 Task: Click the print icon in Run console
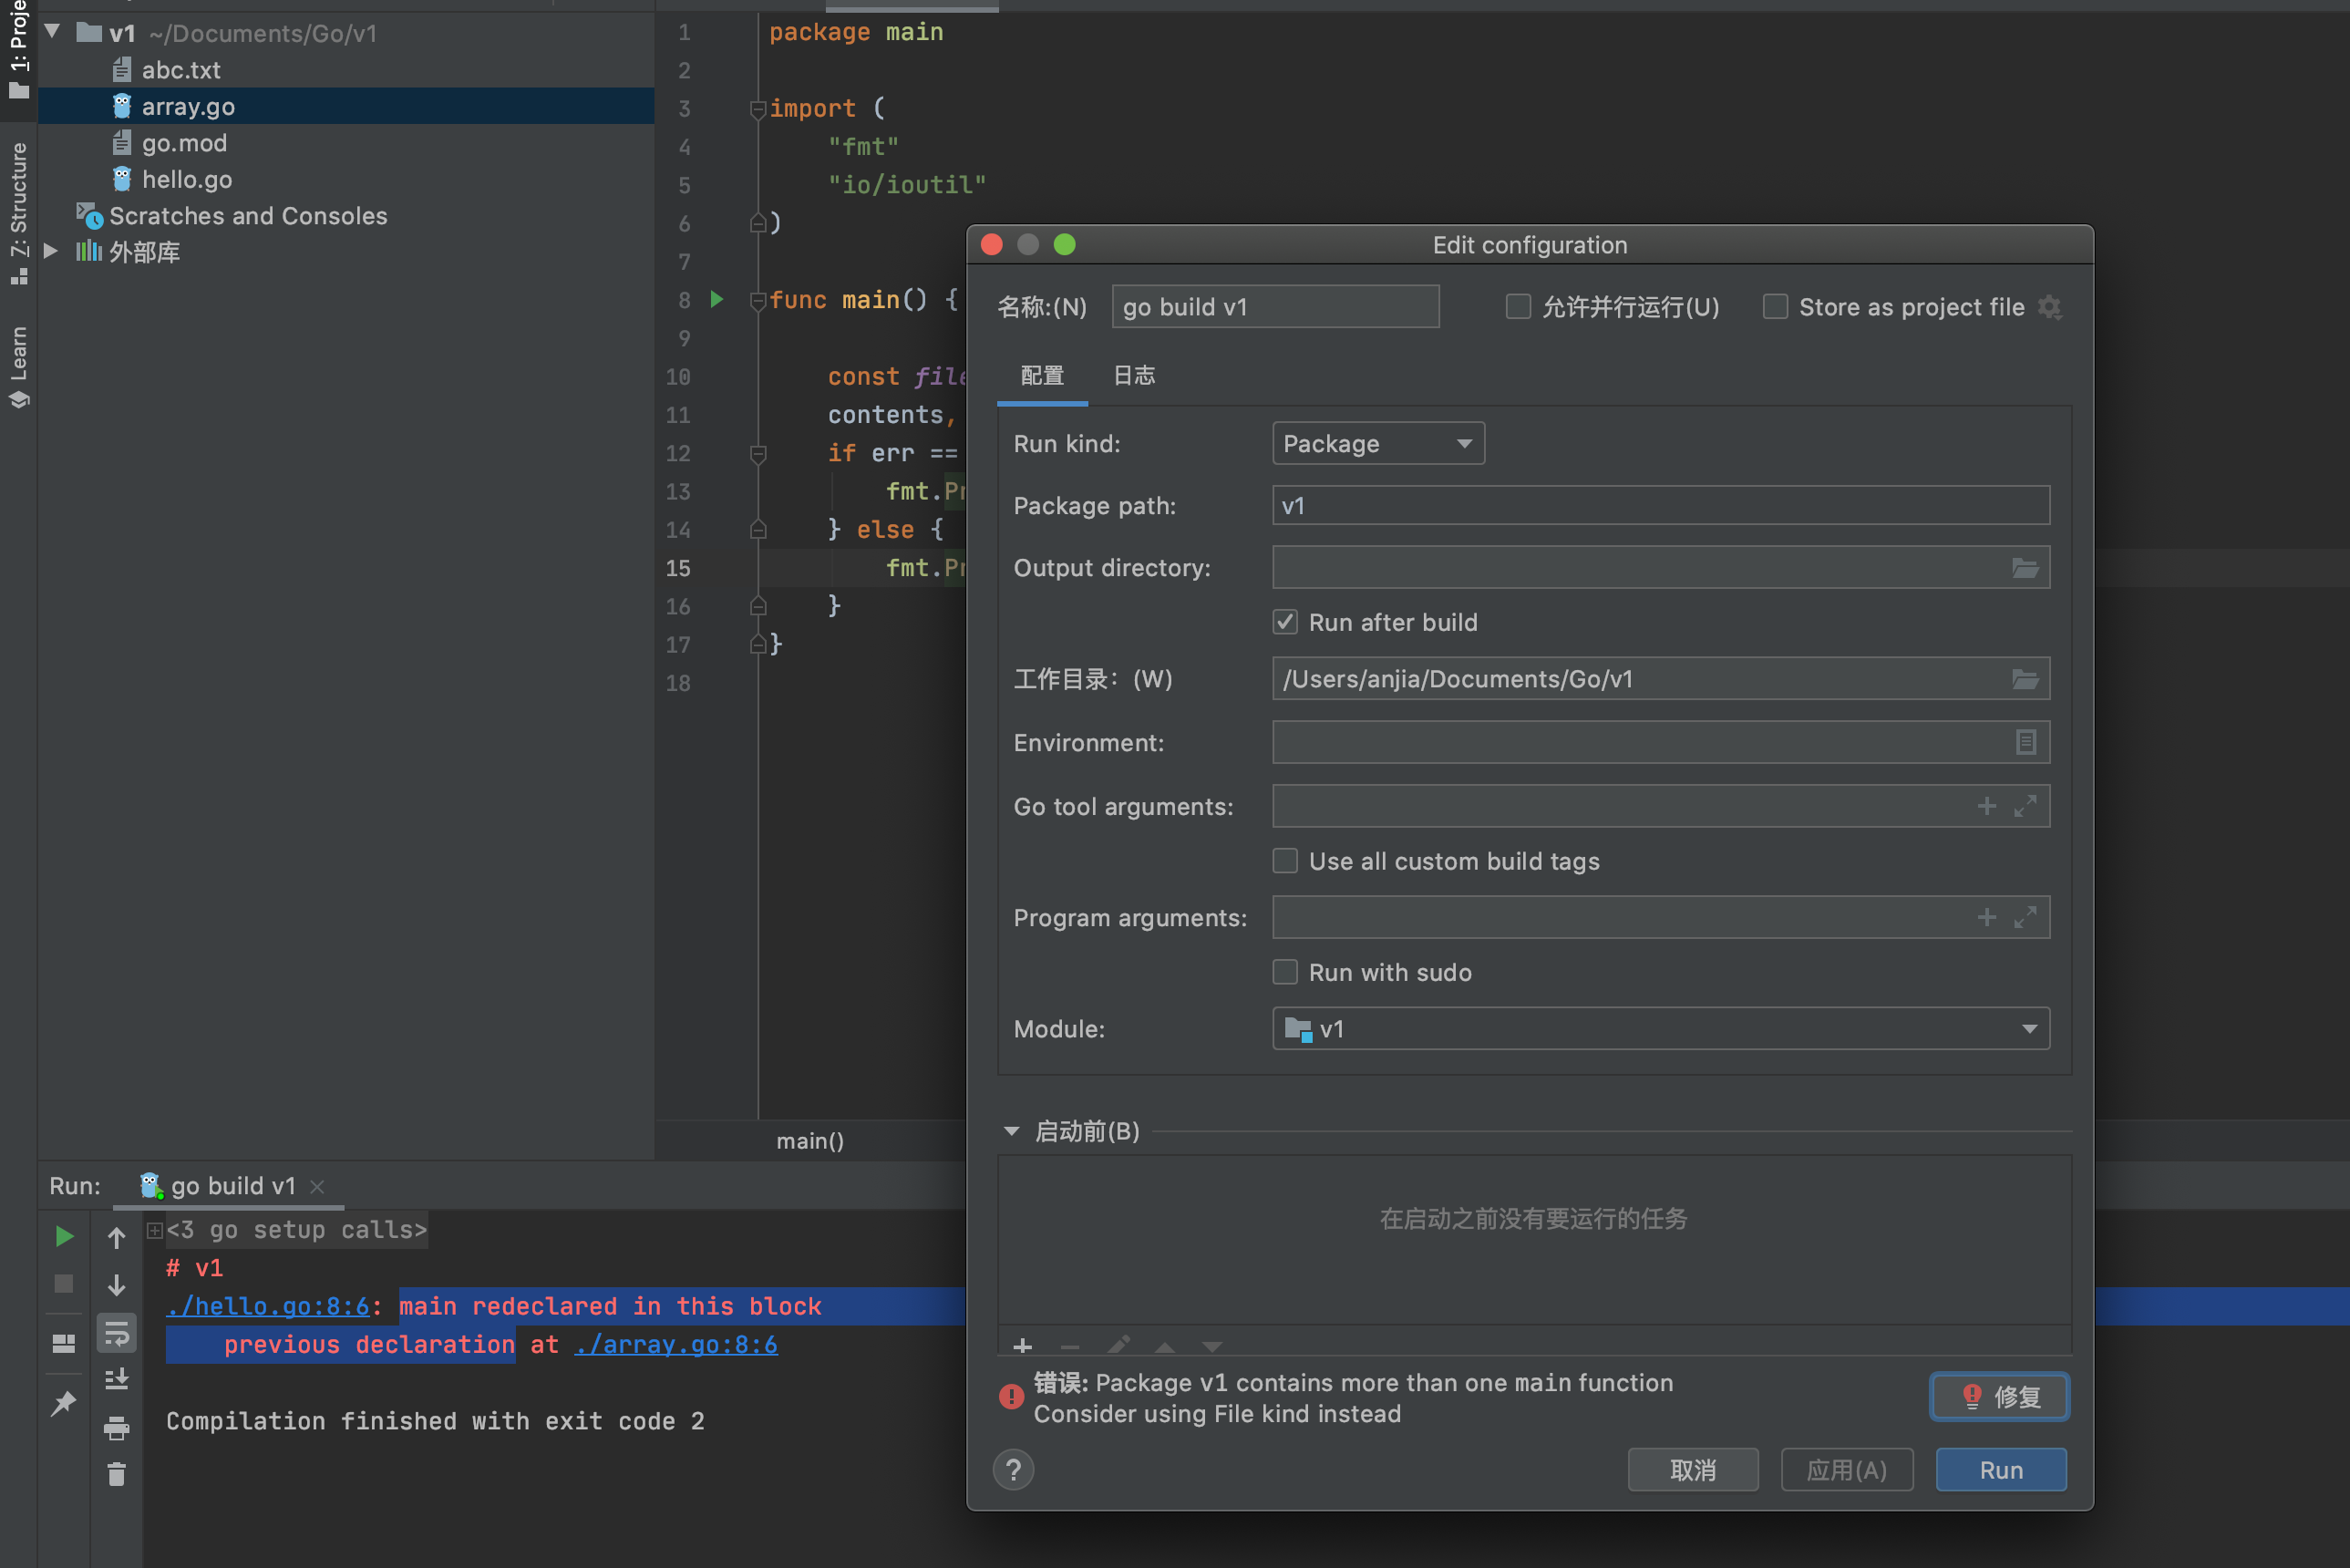(117, 1428)
